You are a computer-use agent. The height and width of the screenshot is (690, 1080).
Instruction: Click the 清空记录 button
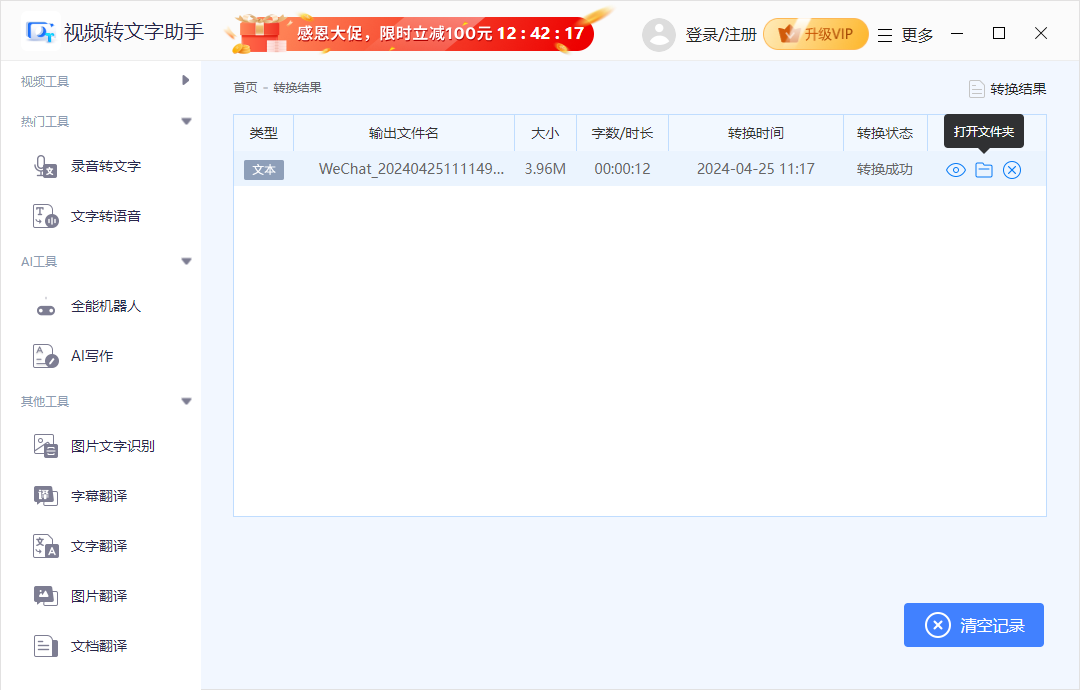point(973,625)
